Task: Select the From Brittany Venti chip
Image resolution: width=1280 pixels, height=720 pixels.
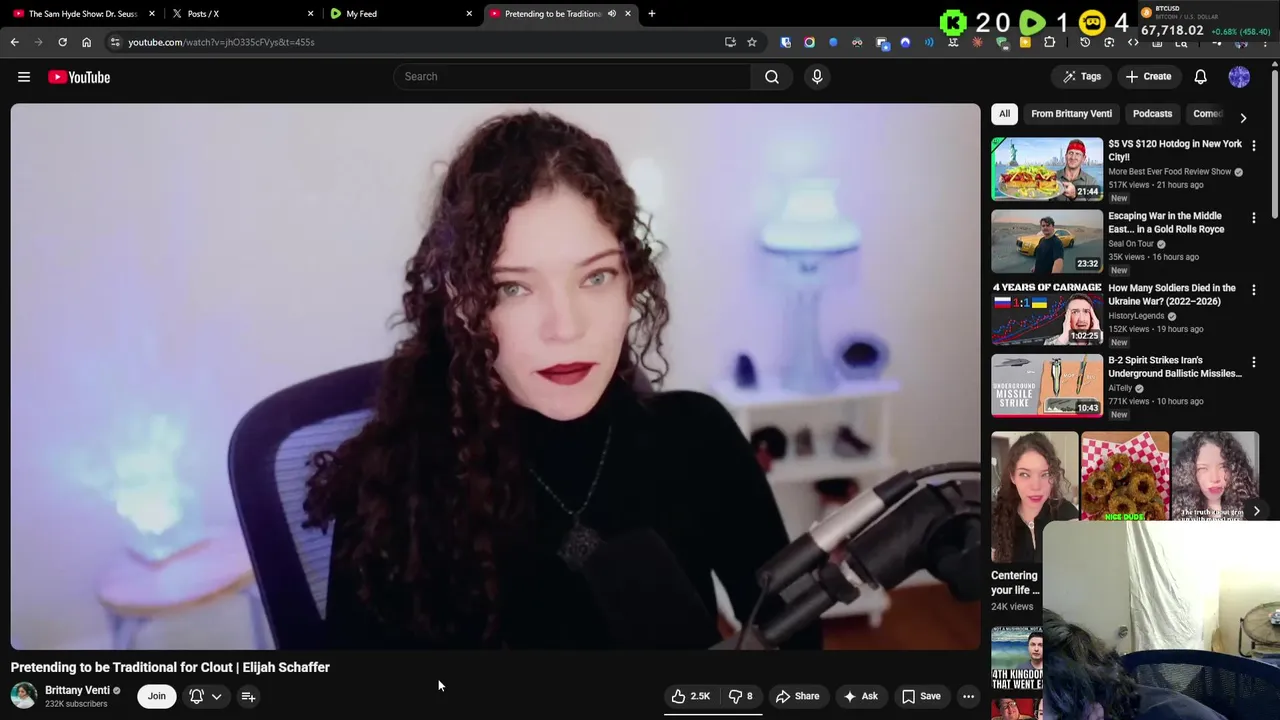Action: (1071, 114)
